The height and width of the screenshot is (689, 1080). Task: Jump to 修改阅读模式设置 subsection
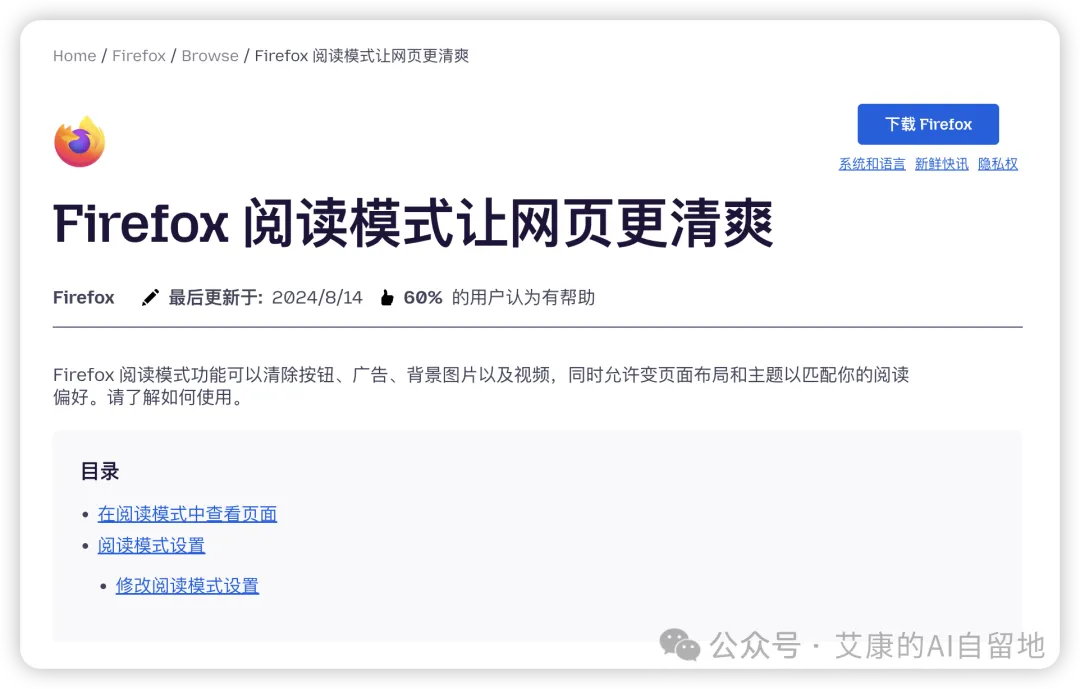point(187,586)
